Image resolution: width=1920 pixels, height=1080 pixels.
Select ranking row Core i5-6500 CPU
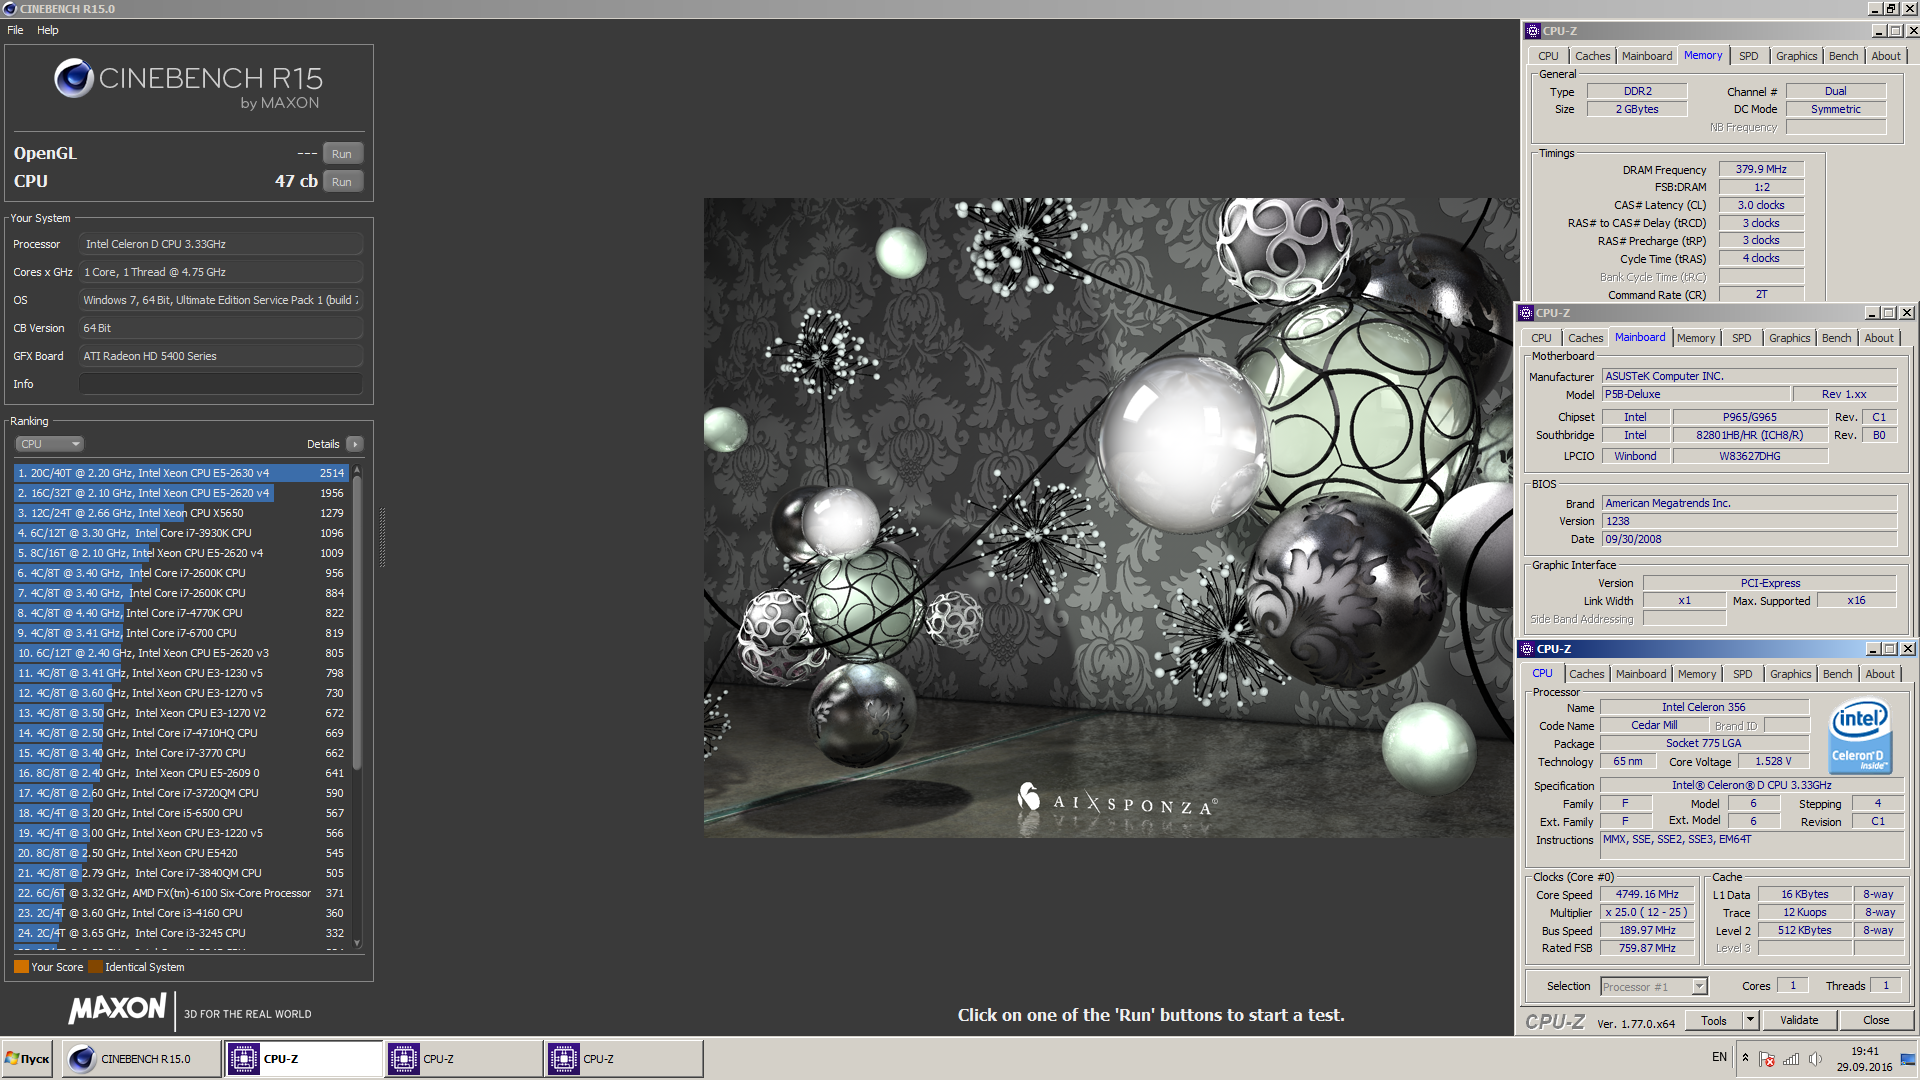click(181, 813)
